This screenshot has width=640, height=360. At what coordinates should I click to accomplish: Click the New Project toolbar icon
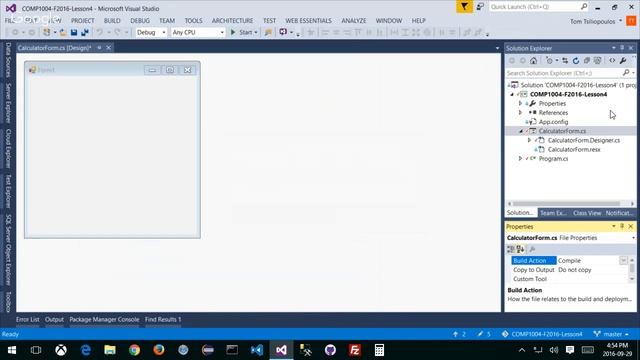click(x=47, y=32)
